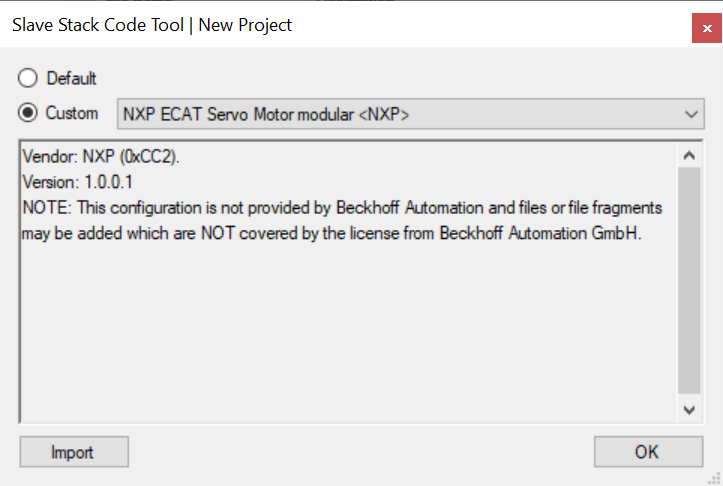Click the "Beckhoff Automation GmbH" text
The height and width of the screenshot is (486, 723).
[539, 233]
